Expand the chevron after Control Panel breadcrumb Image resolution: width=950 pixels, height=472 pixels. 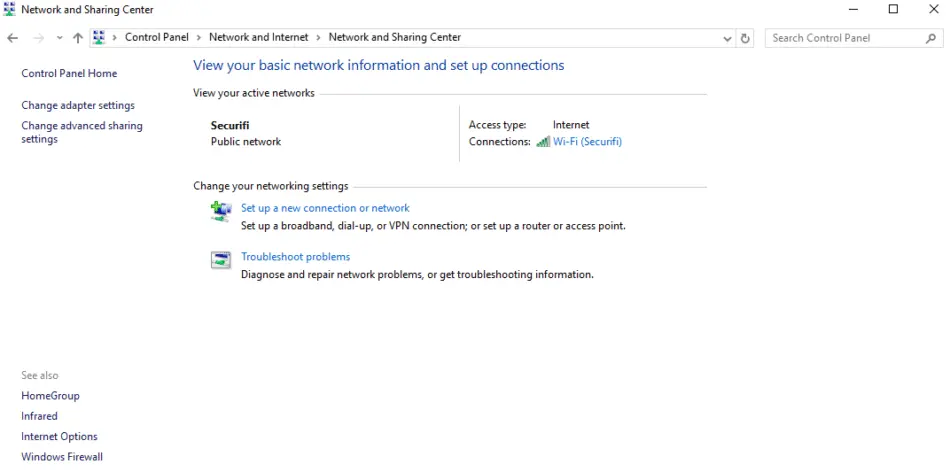click(199, 38)
